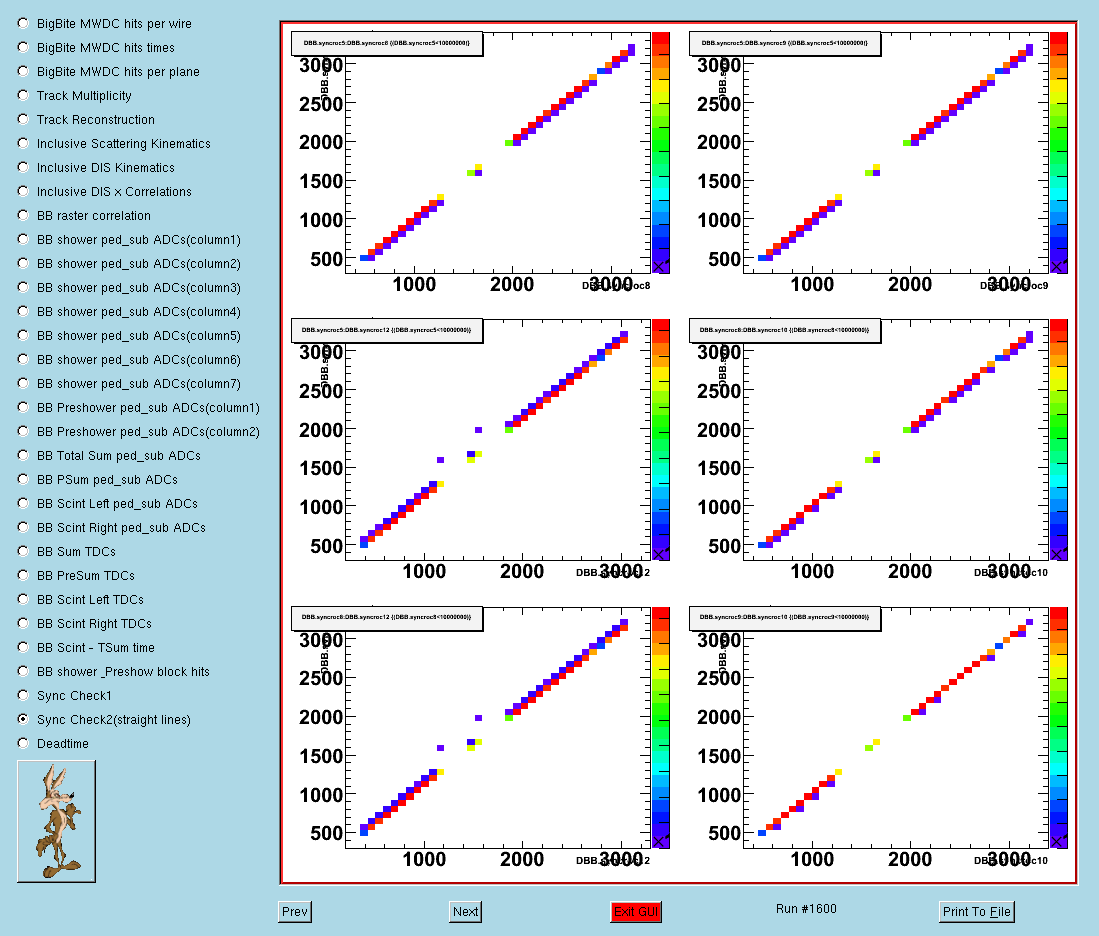Click syncroc9:syncroc10 plot title box
1099x936 pixels.
tap(785, 618)
